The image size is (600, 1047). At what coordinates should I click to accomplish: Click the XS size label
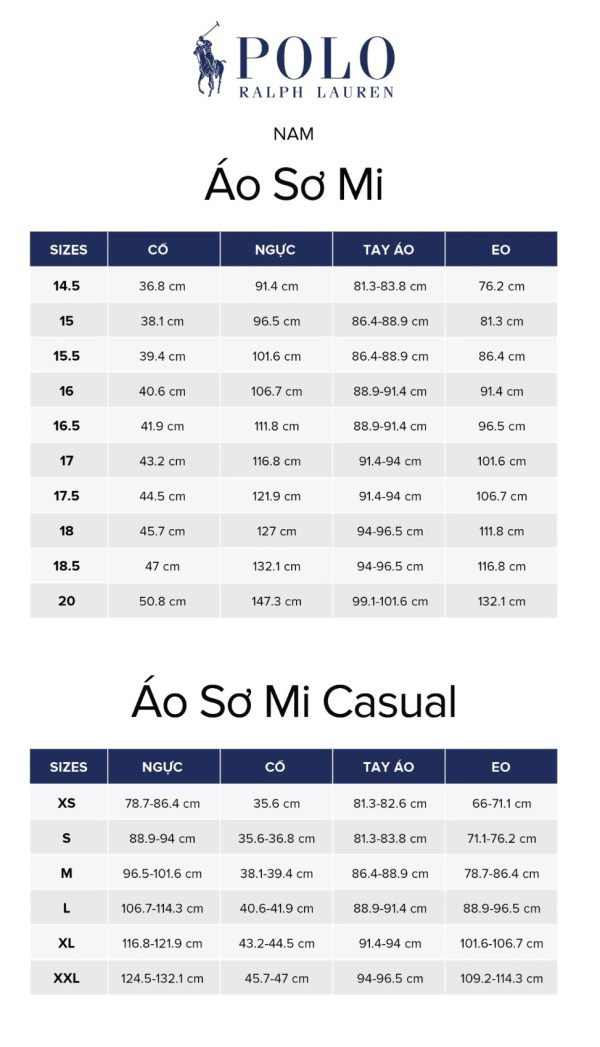[x=67, y=803]
